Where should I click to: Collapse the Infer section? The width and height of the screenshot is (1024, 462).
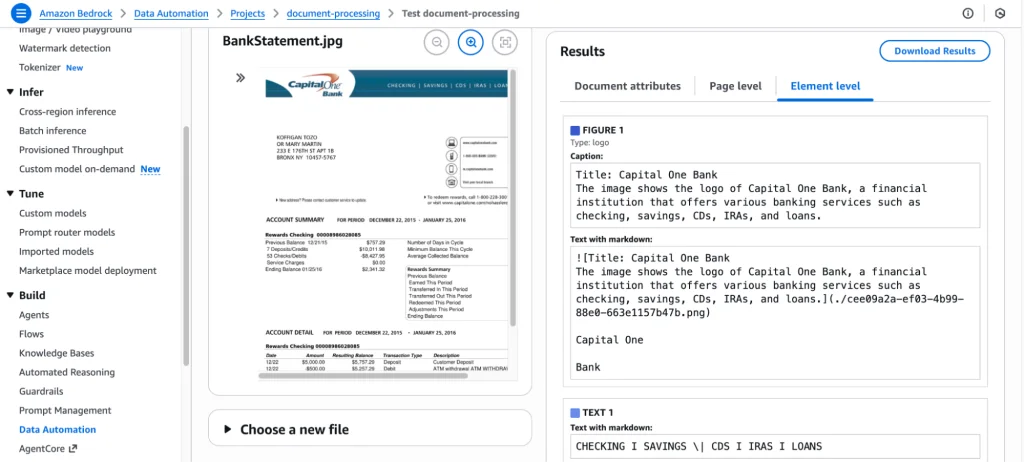(10, 92)
